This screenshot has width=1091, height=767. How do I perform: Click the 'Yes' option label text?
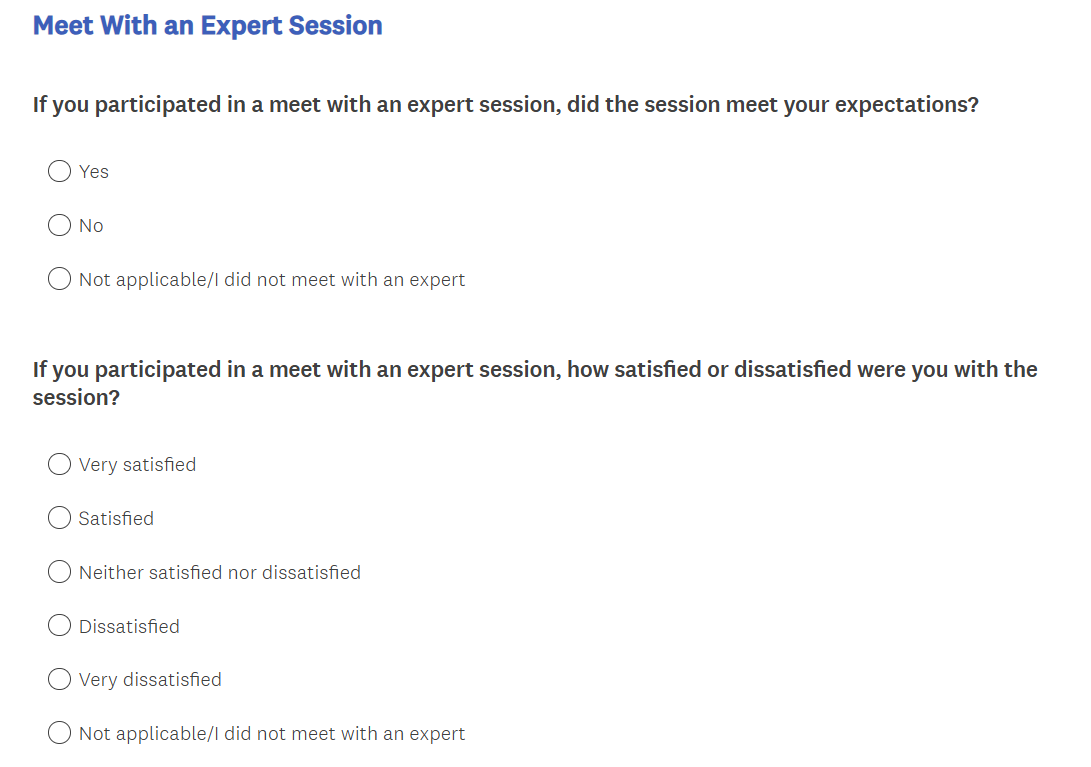94,172
